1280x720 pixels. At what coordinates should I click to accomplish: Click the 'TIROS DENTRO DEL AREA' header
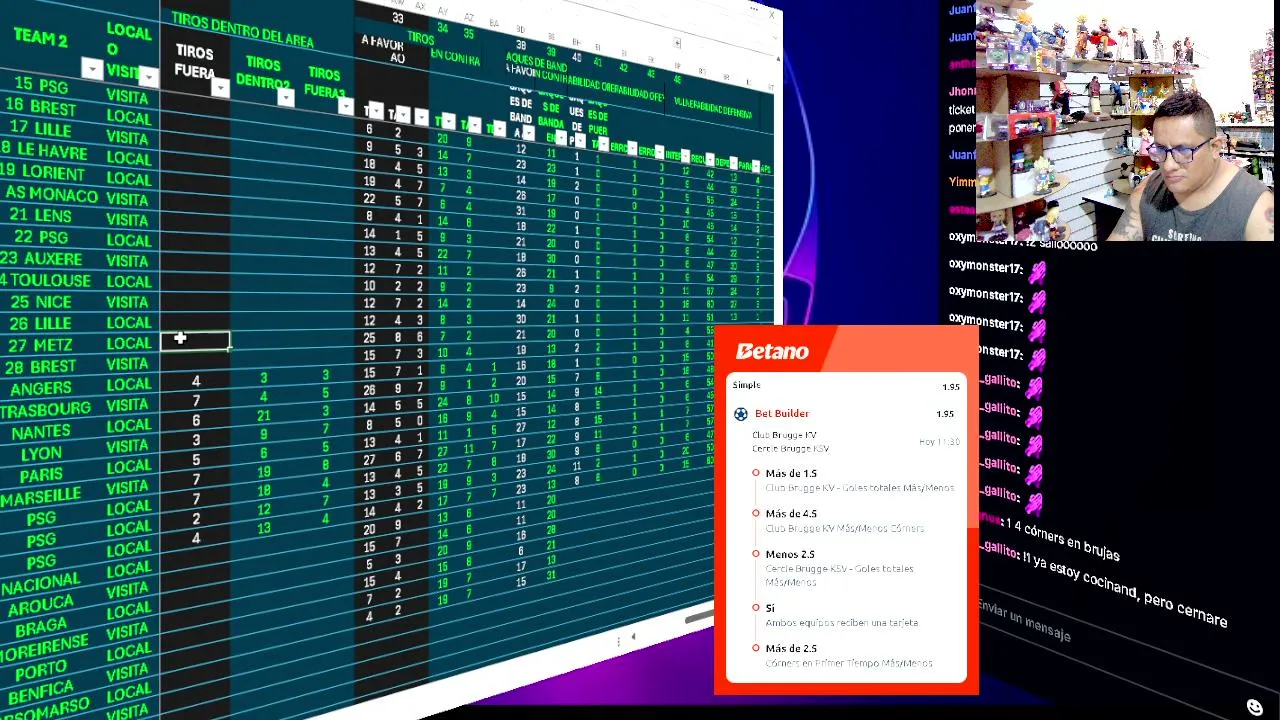pyautogui.click(x=242, y=29)
